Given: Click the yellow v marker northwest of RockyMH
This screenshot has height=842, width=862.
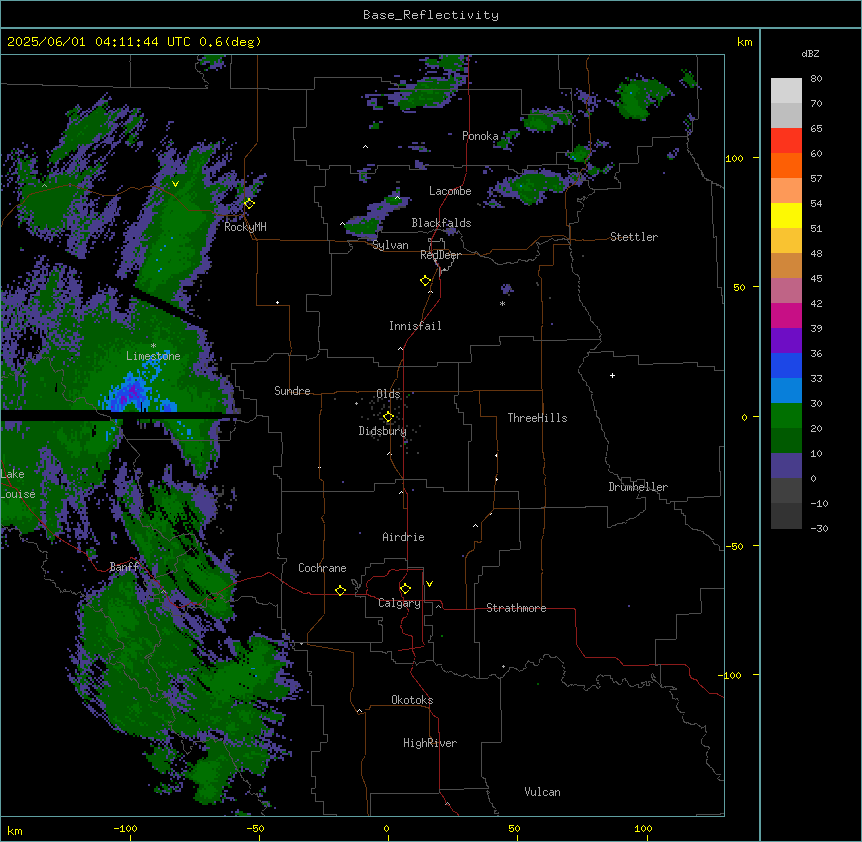Looking at the screenshot, I should point(175,184).
